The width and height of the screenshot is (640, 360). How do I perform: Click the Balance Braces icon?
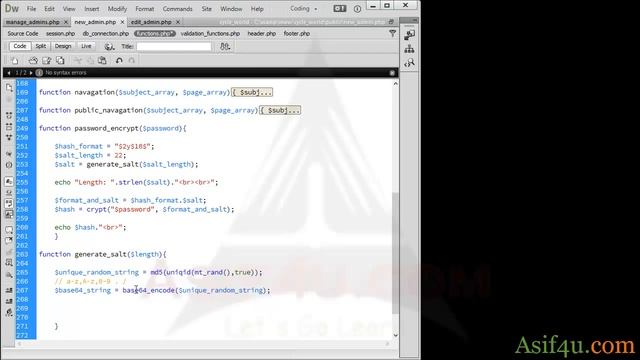click(9, 165)
